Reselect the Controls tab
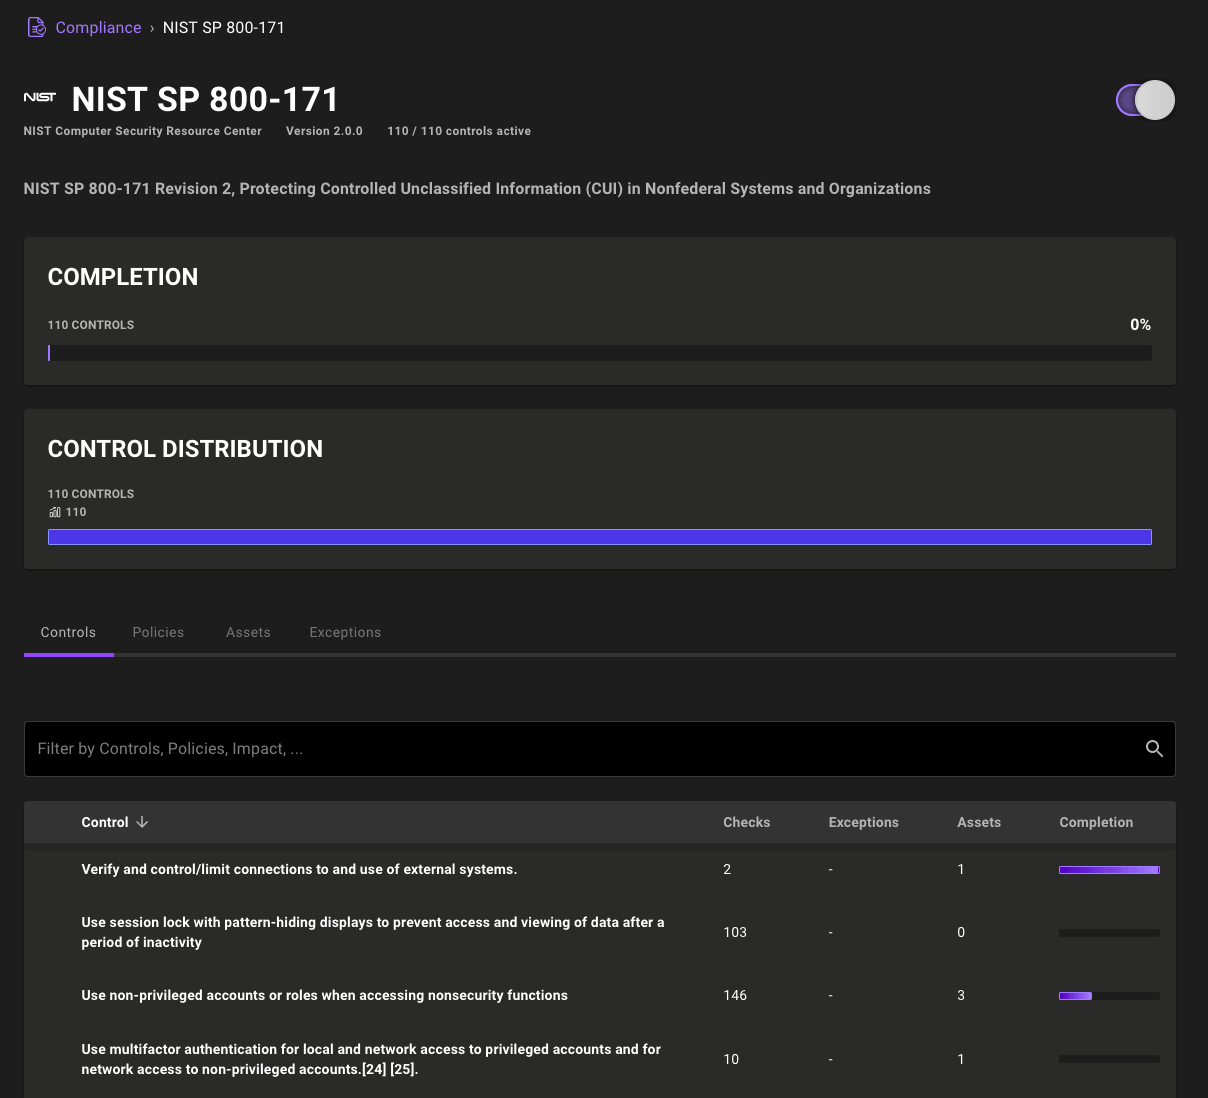1208x1098 pixels. coord(68,632)
